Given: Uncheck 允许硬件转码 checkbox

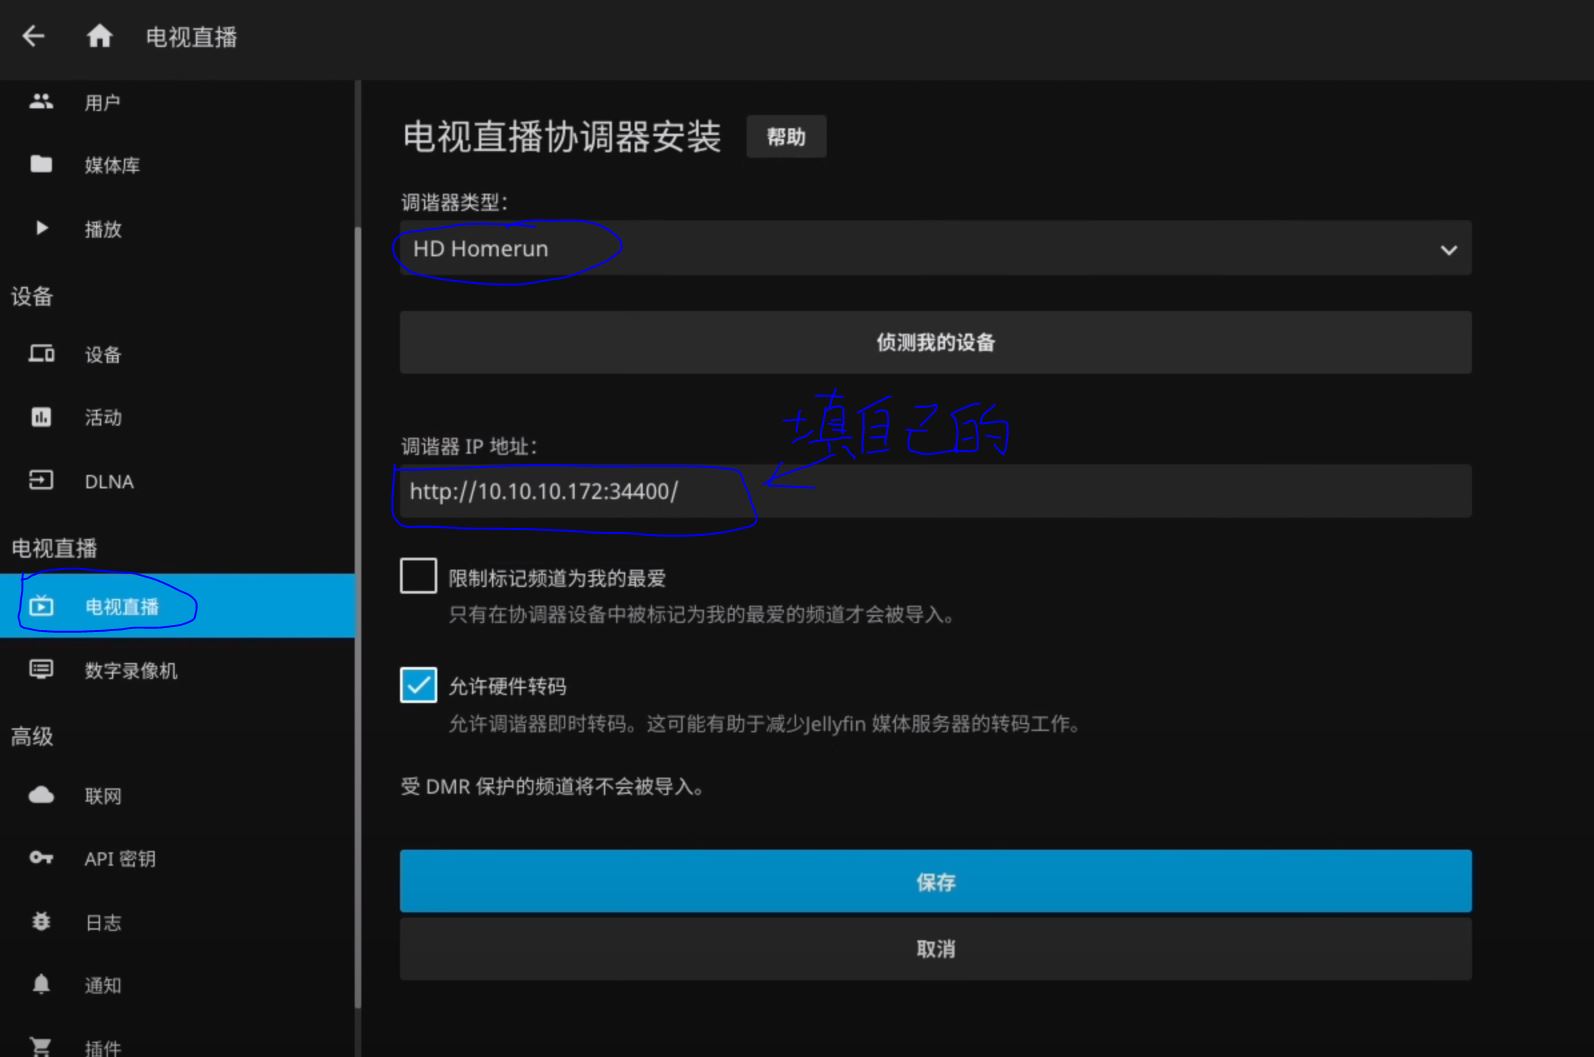Looking at the screenshot, I should point(418,685).
